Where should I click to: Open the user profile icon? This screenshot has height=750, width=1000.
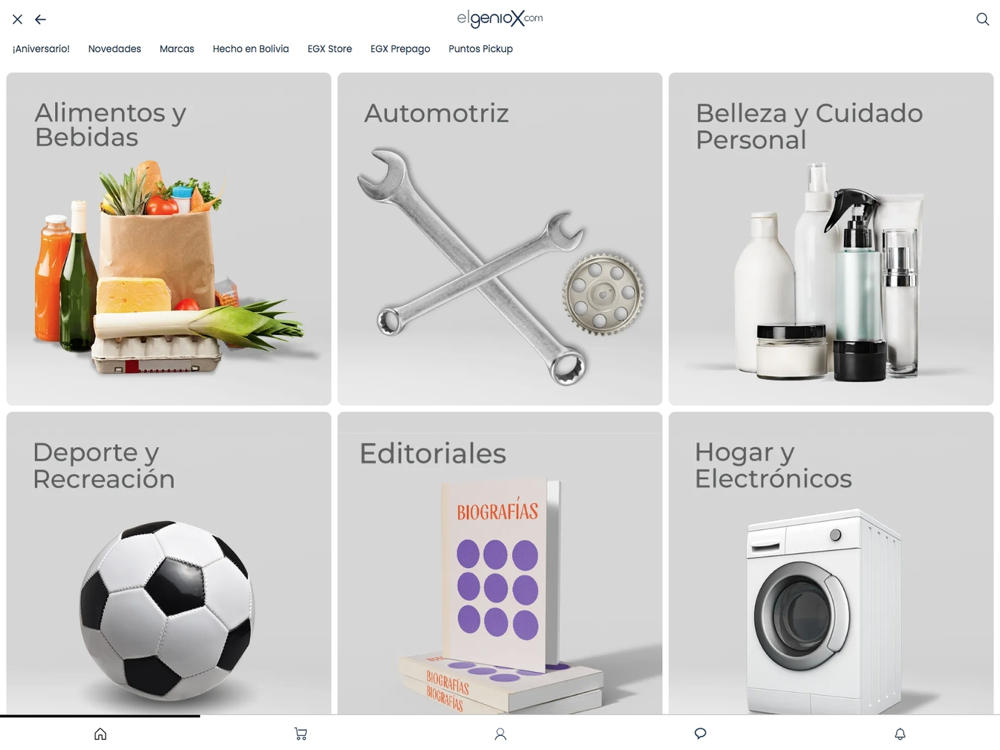click(x=501, y=734)
